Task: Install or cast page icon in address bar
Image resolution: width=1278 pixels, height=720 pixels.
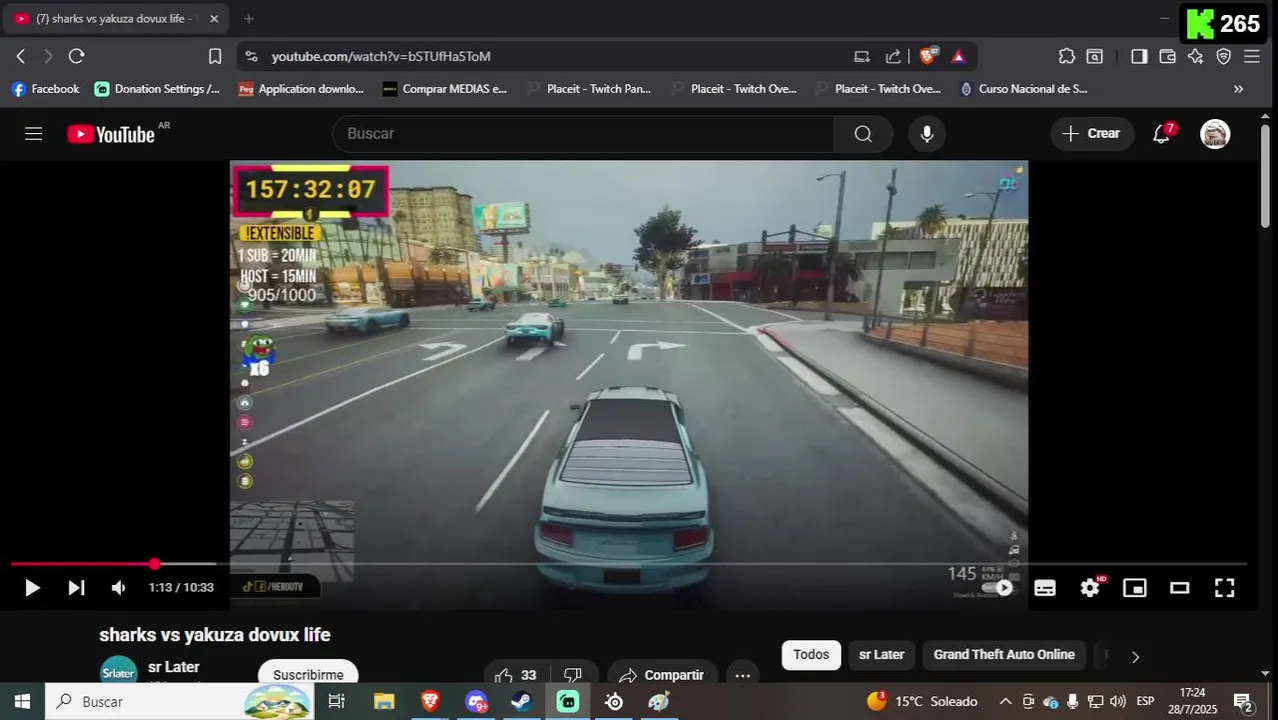Action: (x=862, y=56)
